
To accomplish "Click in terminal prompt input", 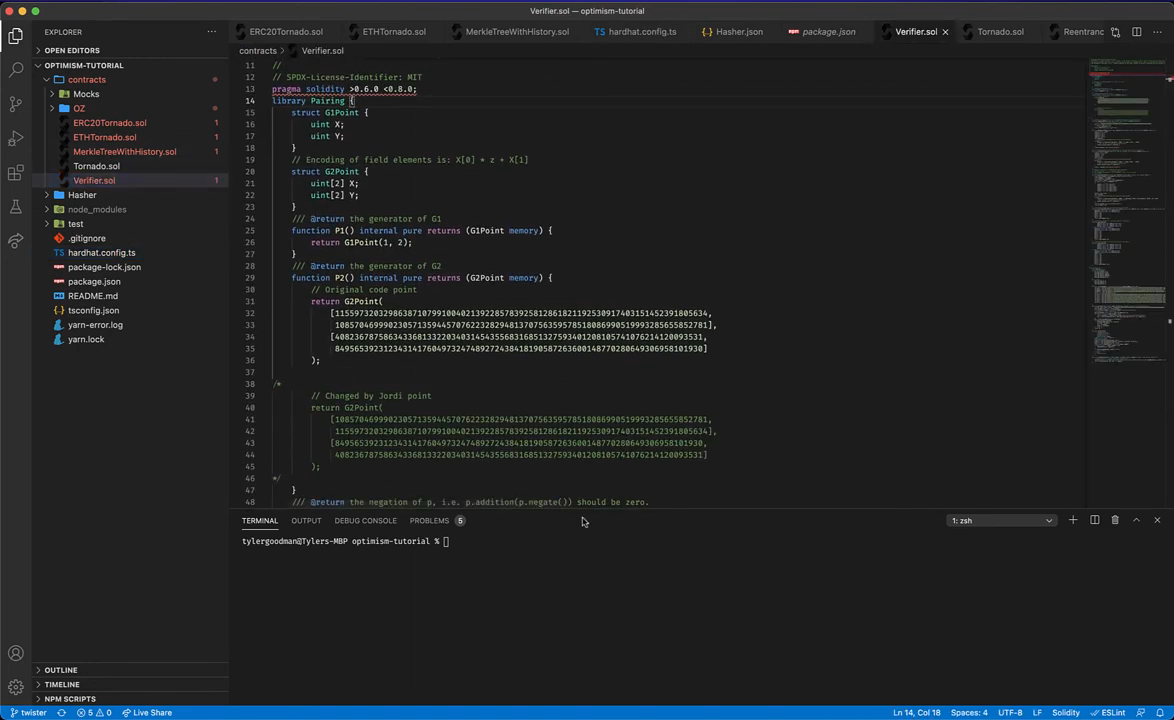I will [446, 541].
